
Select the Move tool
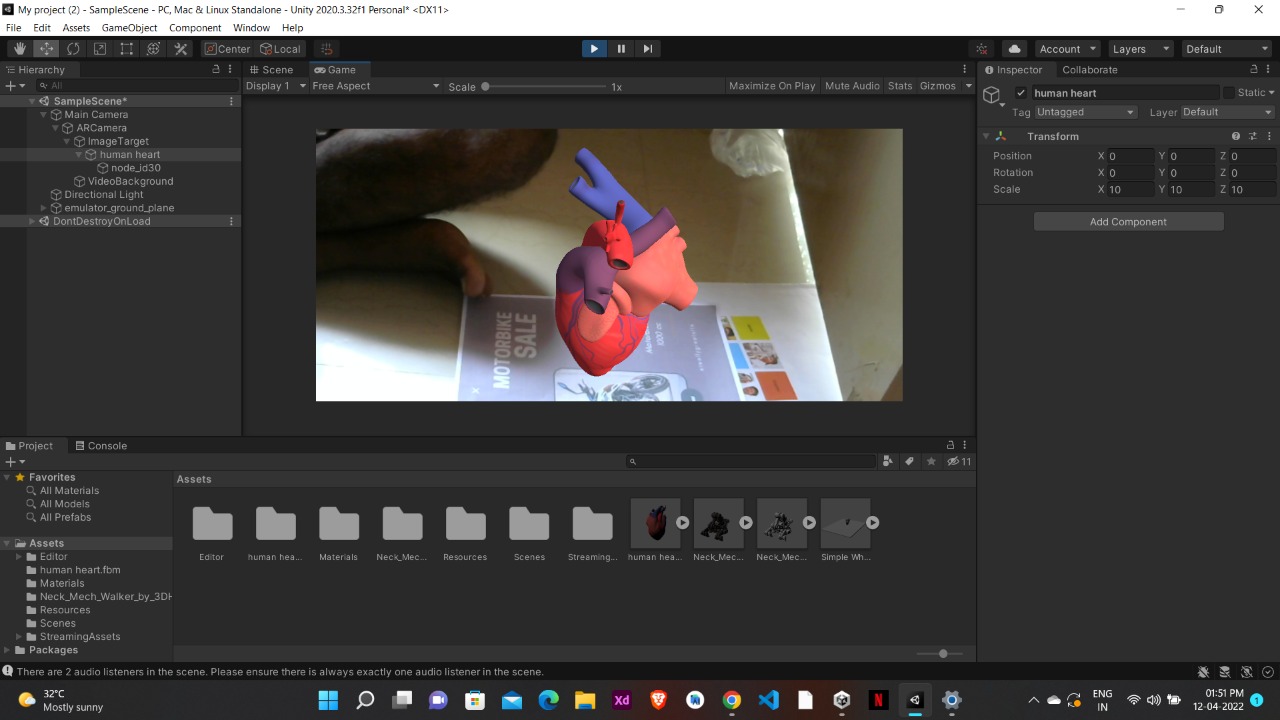click(x=47, y=49)
